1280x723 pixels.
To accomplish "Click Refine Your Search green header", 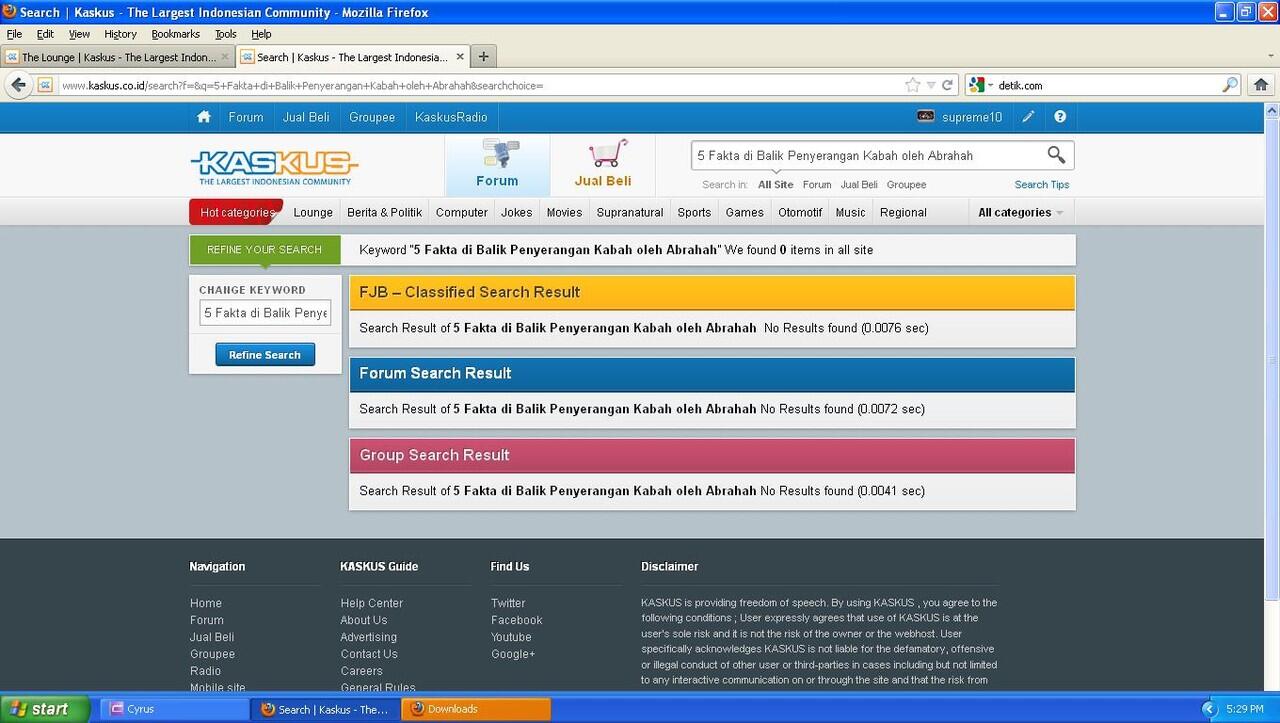I will [265, 250].
